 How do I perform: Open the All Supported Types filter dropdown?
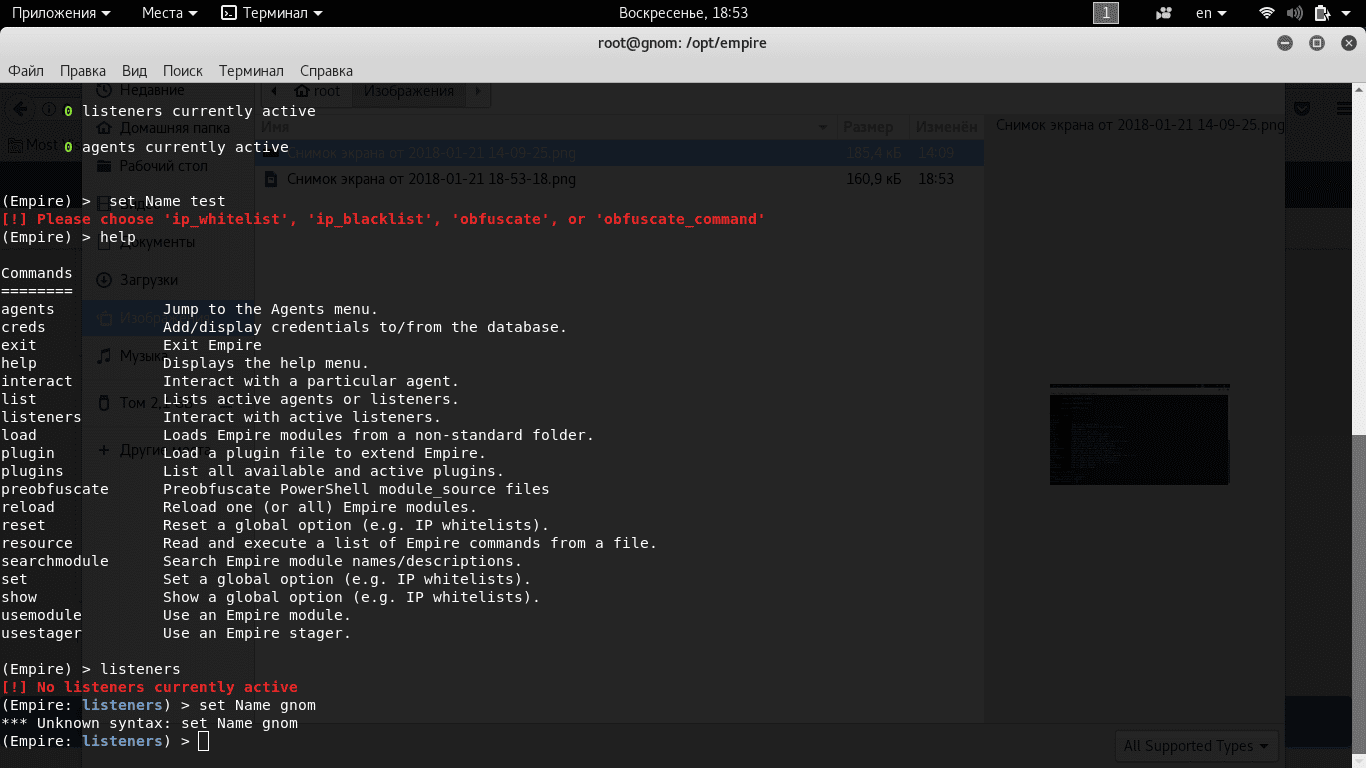pos(1197,746)
